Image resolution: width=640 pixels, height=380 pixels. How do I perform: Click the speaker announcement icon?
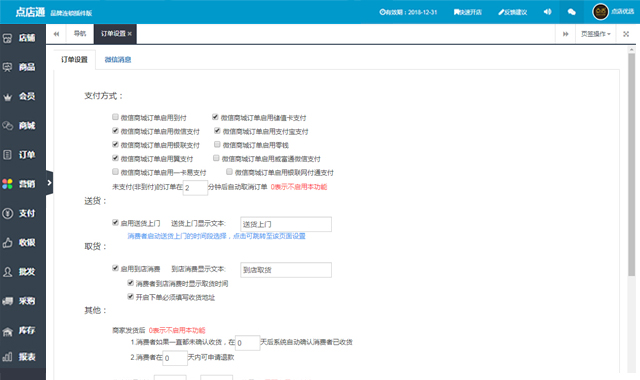[547, 12]
